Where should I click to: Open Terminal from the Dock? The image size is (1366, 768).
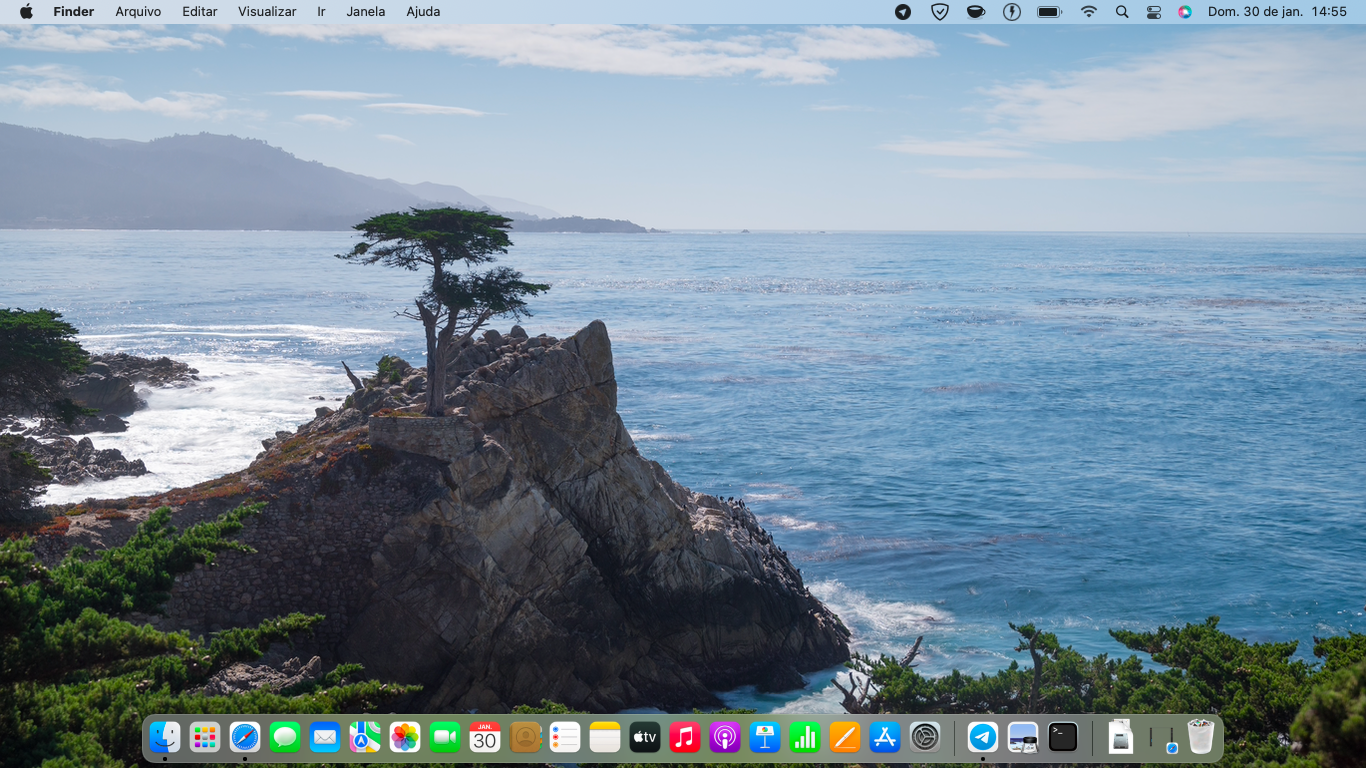coord(1063,738)
